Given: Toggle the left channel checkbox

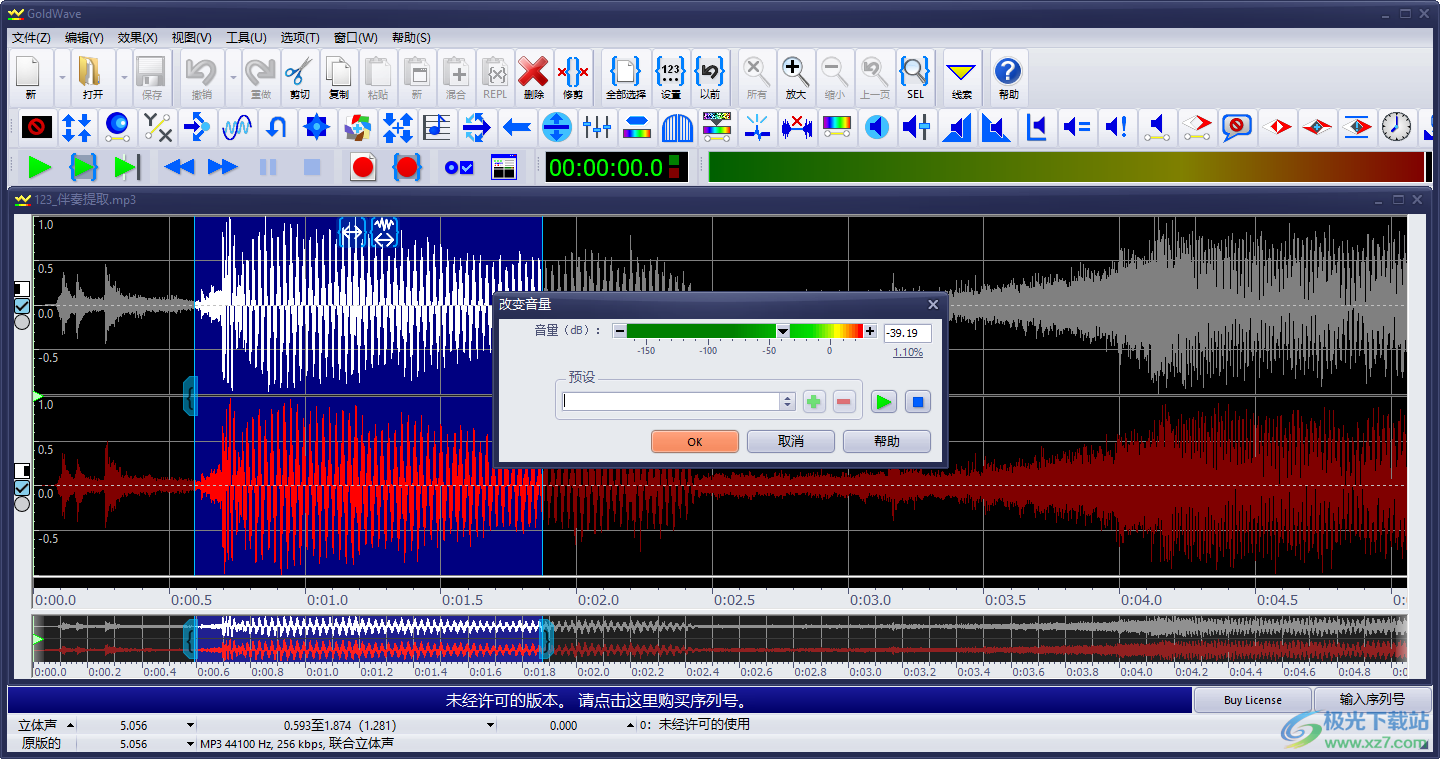Looking at the screenshot, I should [22, 305].
